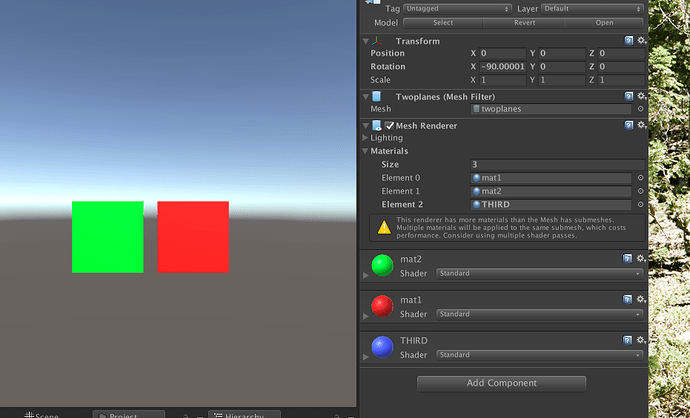Screen dimensions: 690x418
Task: Click the Model Revert button
Action: point(525,23)
